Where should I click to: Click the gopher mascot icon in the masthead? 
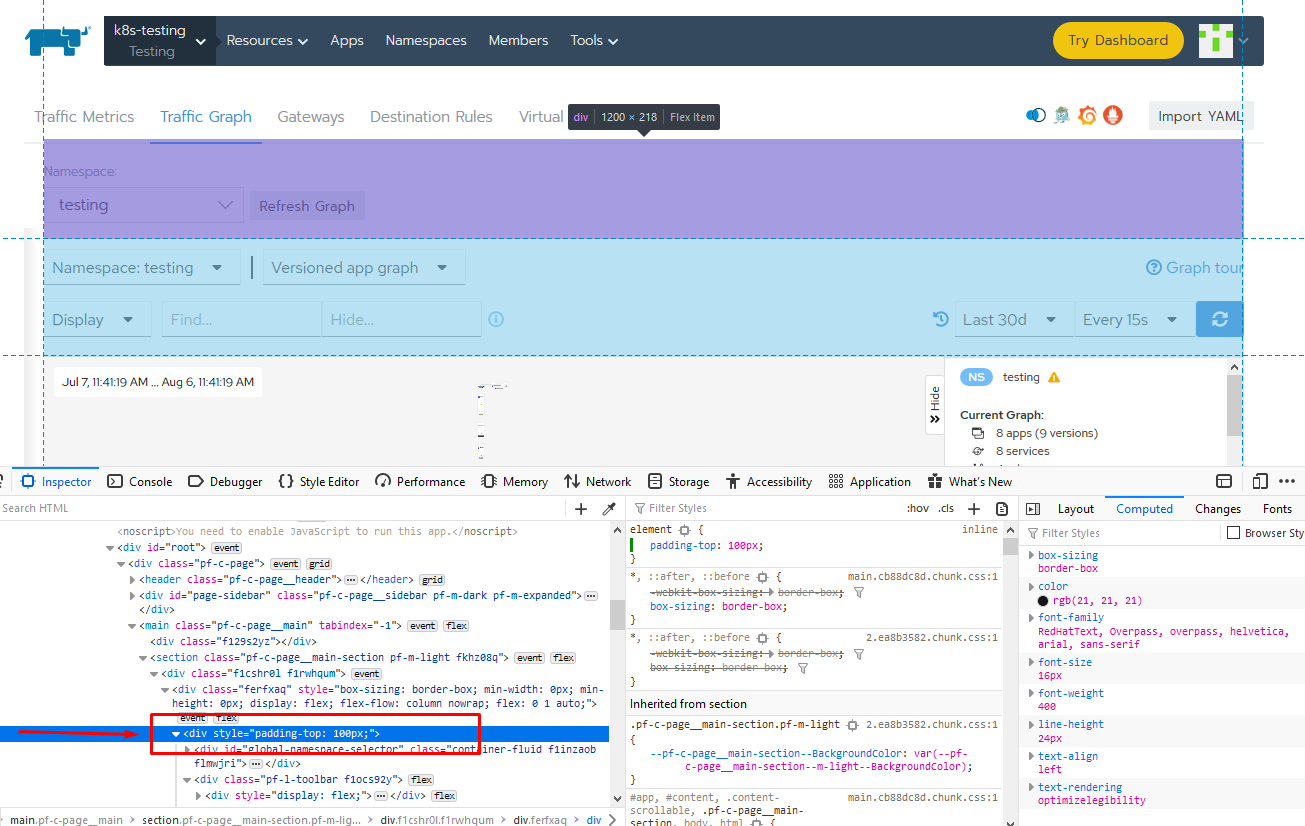(x=1061, y=115)
